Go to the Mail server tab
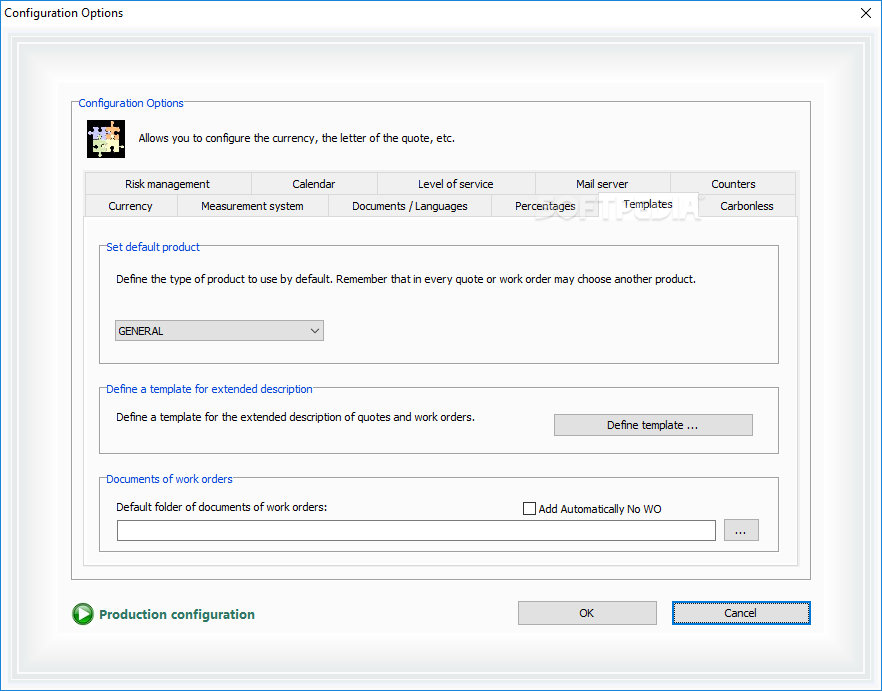This screenshot has width=882, height=691. coord(602,184)
